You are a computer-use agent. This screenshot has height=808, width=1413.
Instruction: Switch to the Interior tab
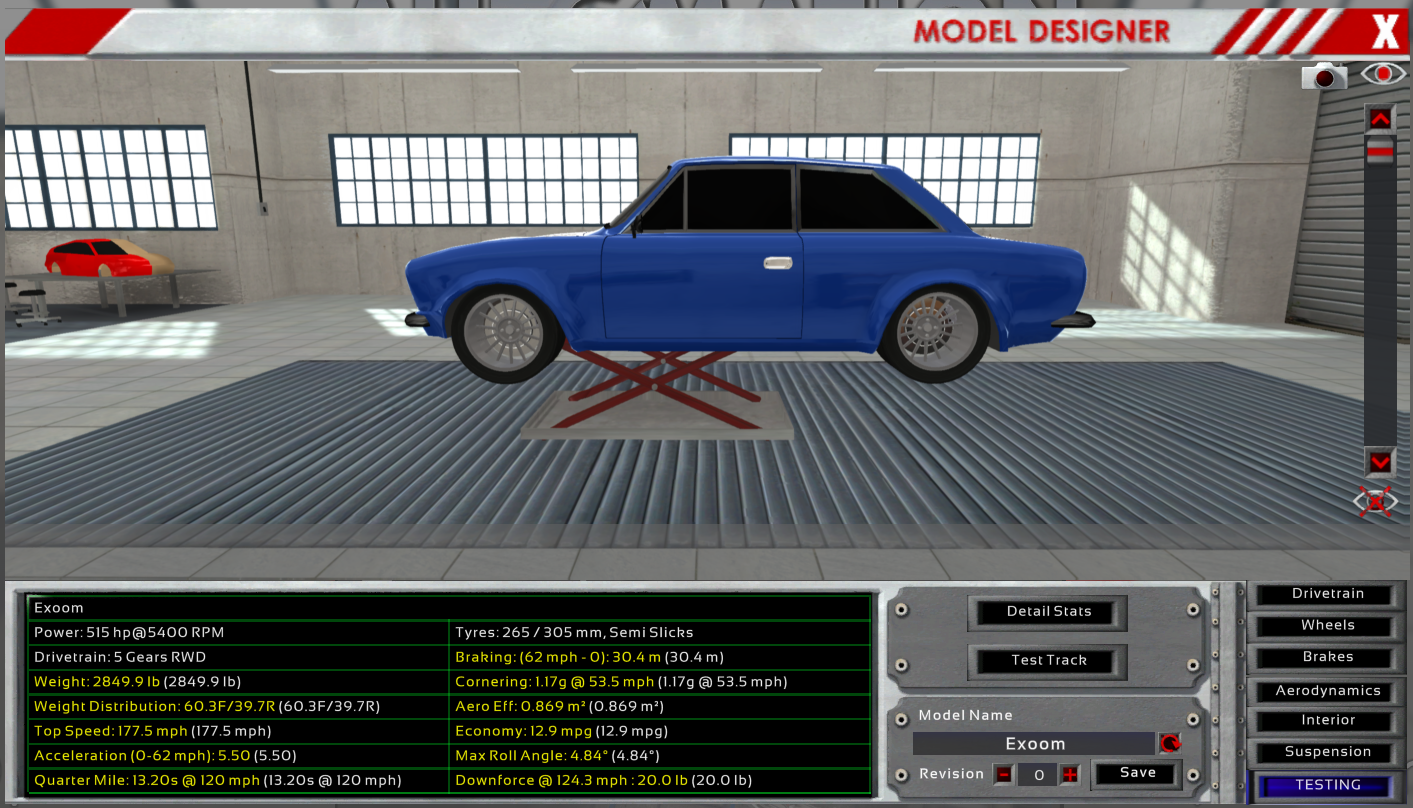(1327, 721)
